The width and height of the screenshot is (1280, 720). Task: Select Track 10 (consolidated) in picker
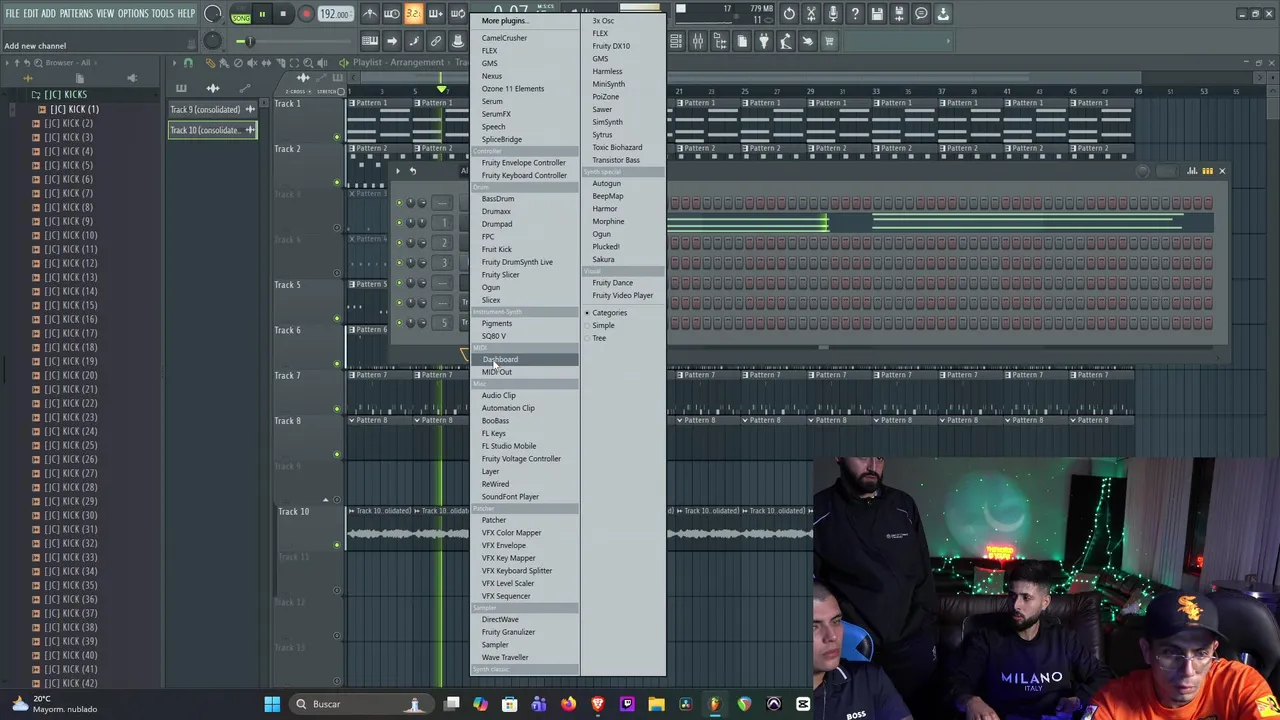[212, 130]
